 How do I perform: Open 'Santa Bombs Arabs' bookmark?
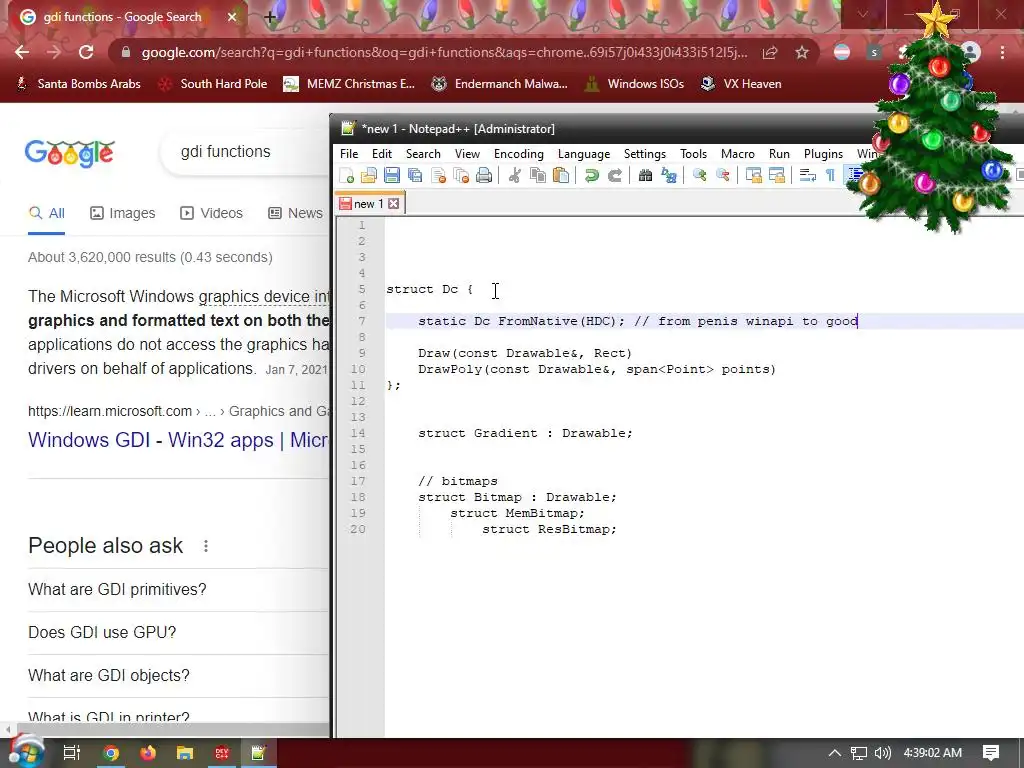[x=78, y=84]
